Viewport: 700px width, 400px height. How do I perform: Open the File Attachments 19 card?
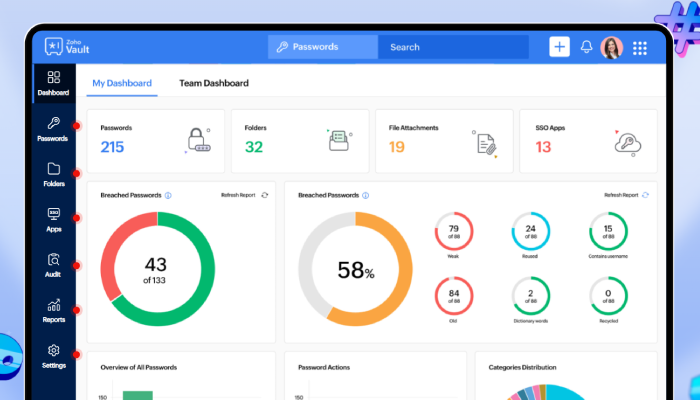444,141
